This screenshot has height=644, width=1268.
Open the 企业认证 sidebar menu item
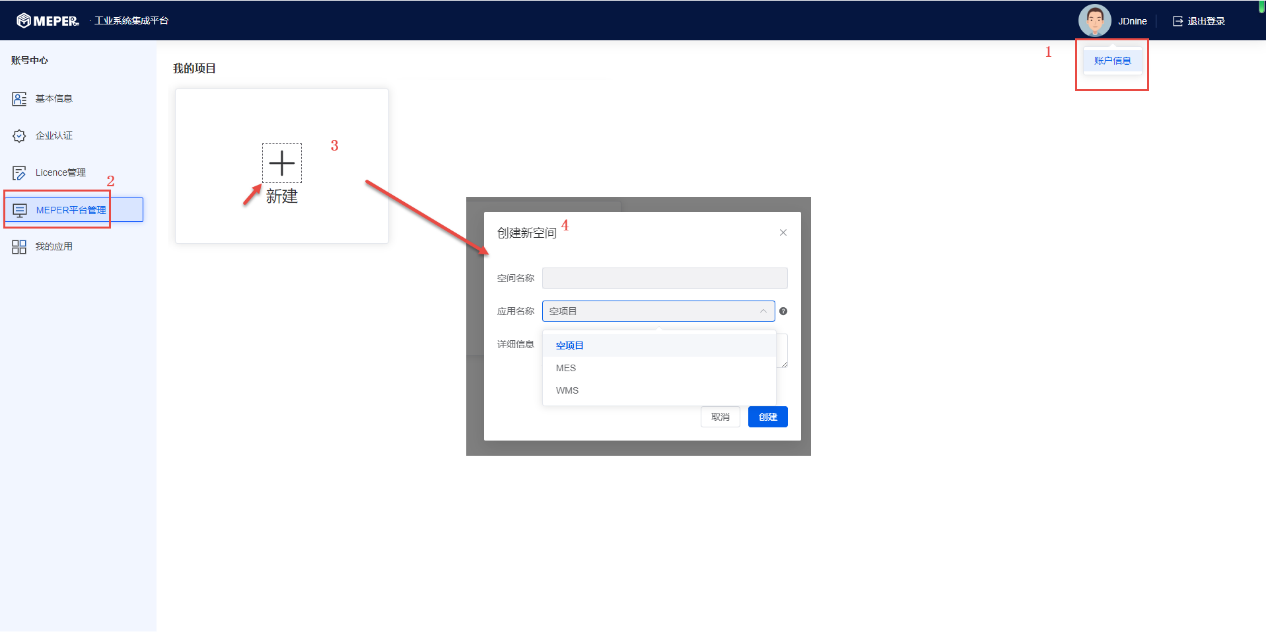click(x=54, y=136)
